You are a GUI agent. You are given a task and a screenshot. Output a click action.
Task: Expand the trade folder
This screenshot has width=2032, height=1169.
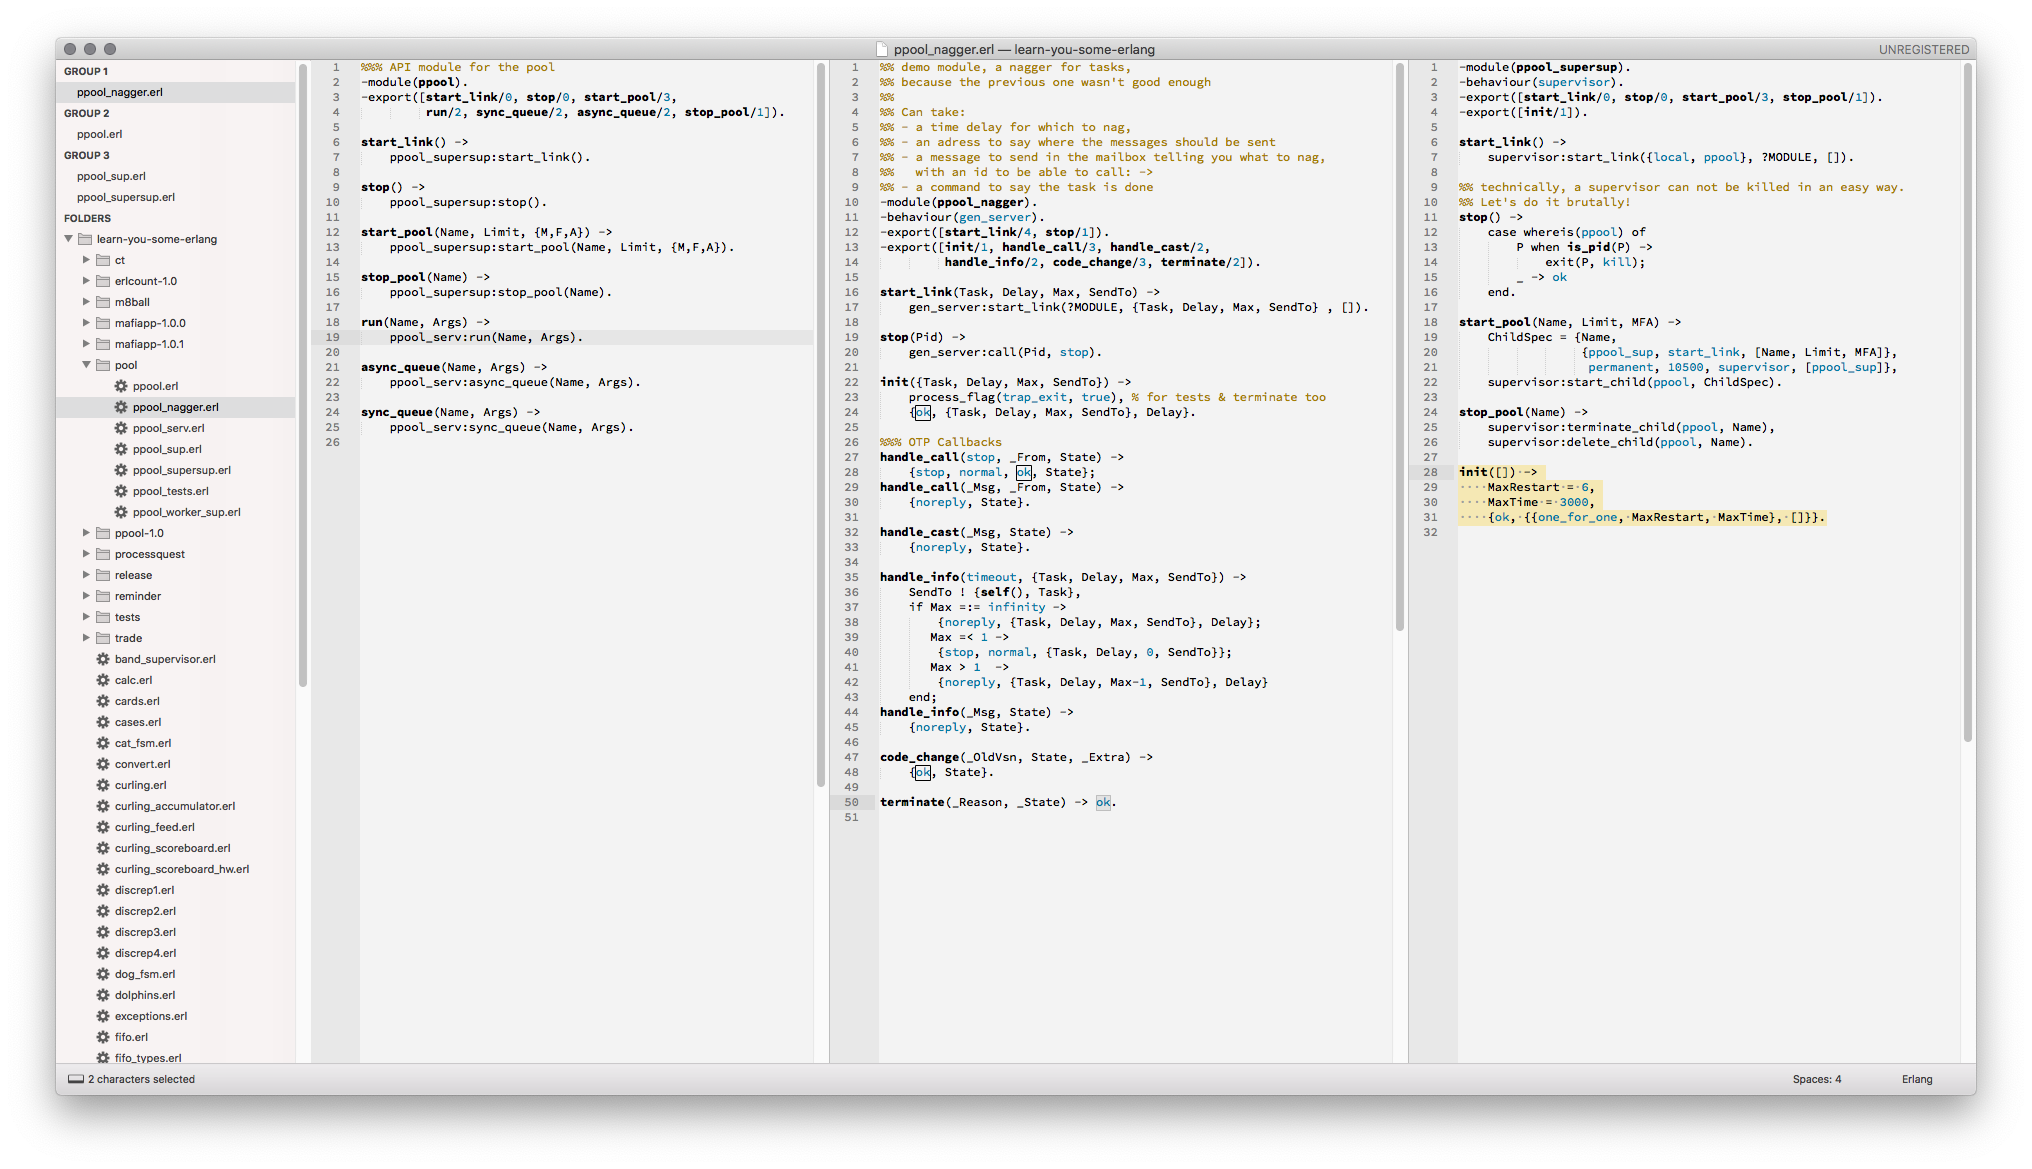click(x=87, y=638)
